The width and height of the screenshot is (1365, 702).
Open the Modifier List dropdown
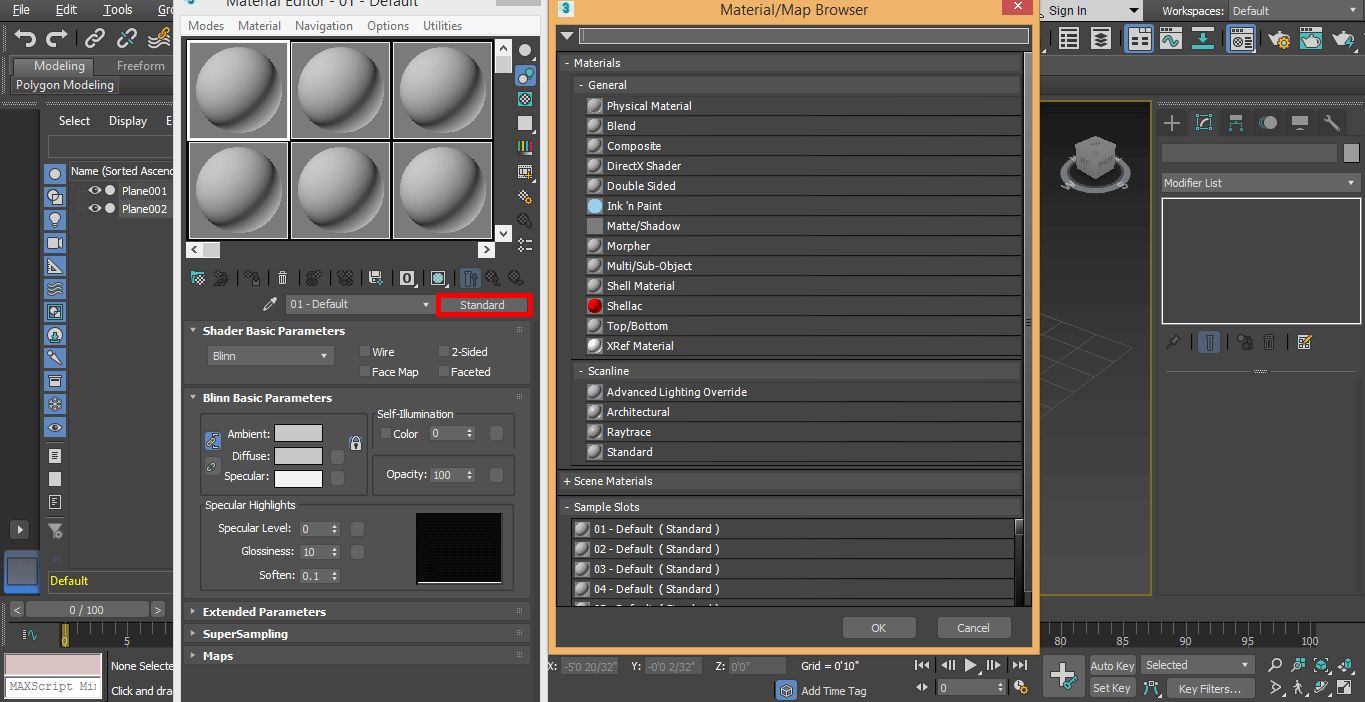[x=1260, y=183]
